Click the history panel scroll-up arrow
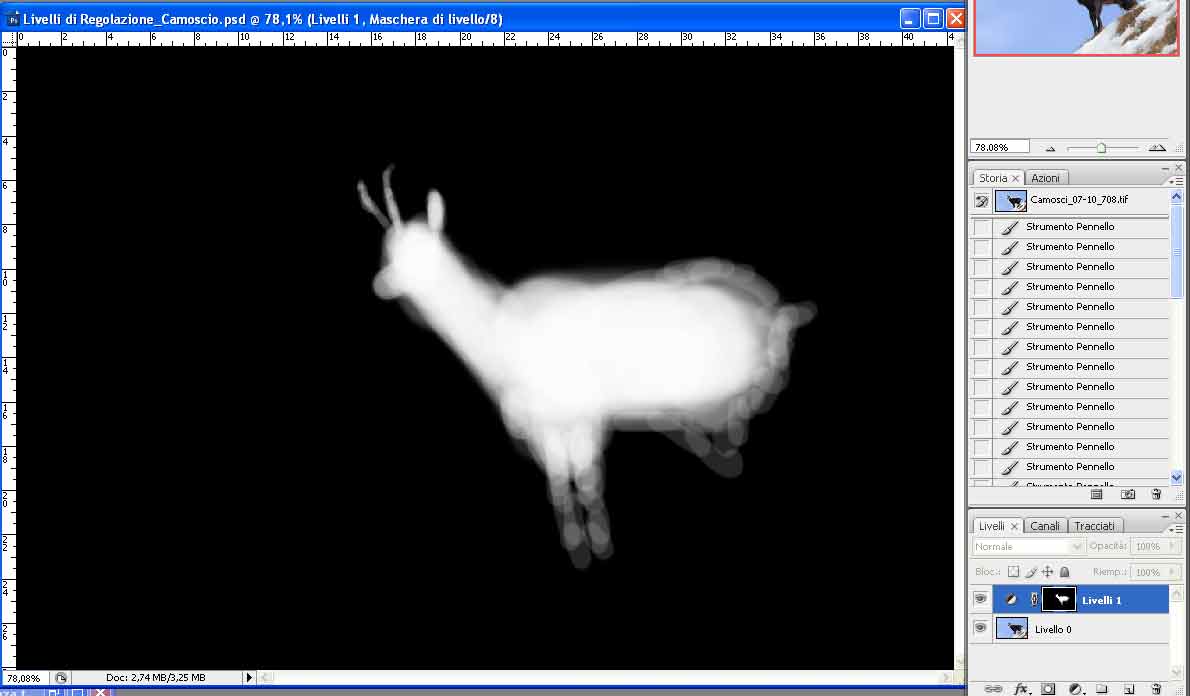 point(1176,196)
